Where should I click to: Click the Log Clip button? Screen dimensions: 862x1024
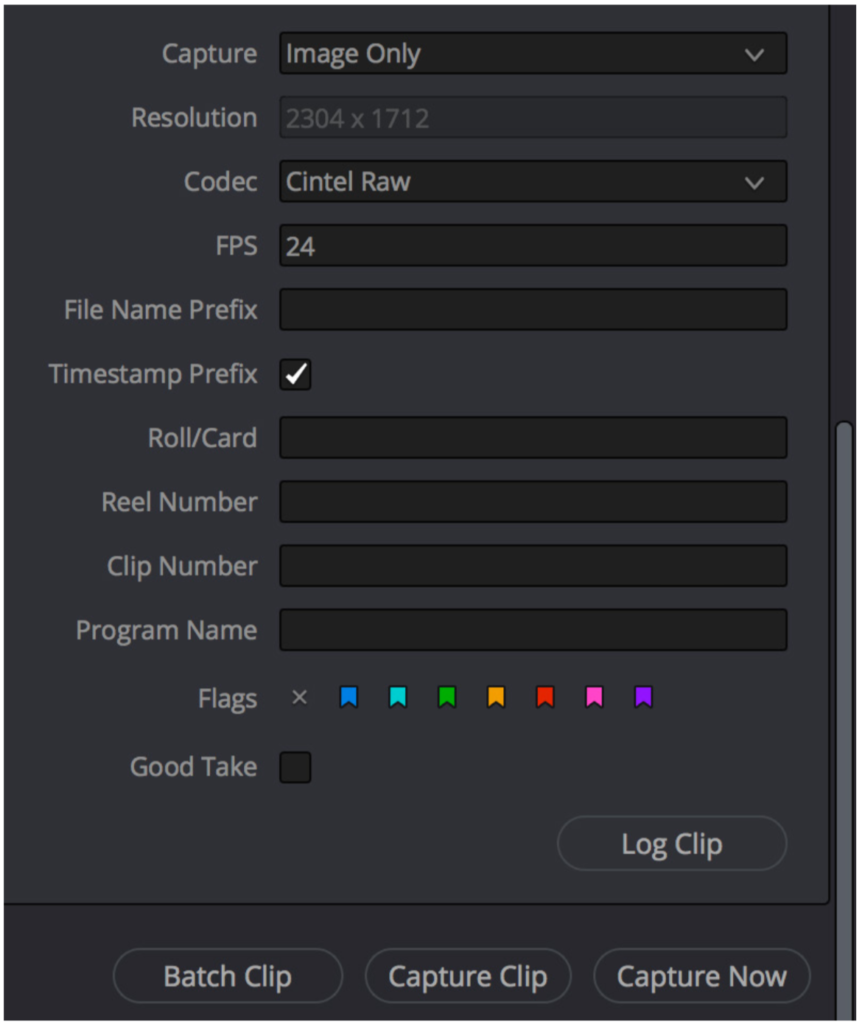(x=672, y=844)
